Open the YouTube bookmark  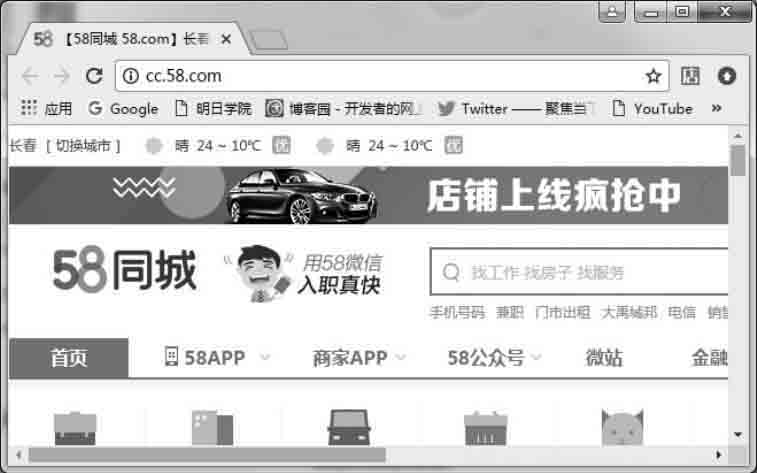[652, 108]
